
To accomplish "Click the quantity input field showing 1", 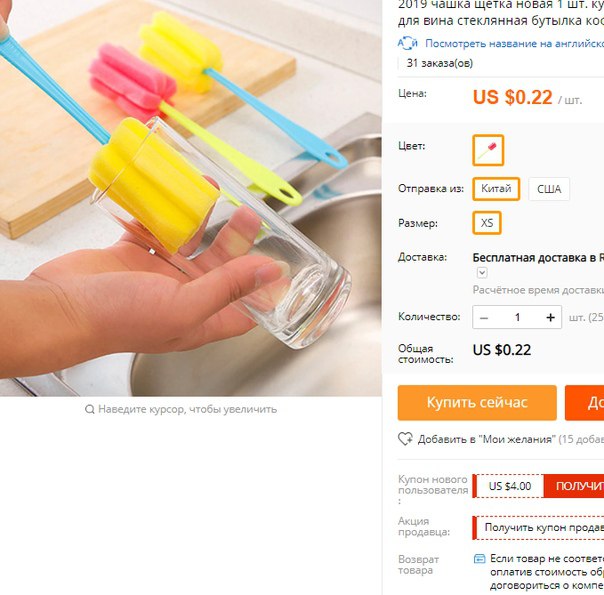I will tap(517, 317).
